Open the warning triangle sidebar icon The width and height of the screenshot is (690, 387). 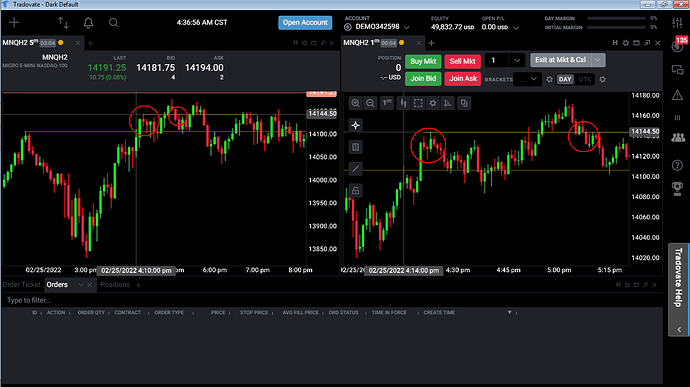pos(678,95)
